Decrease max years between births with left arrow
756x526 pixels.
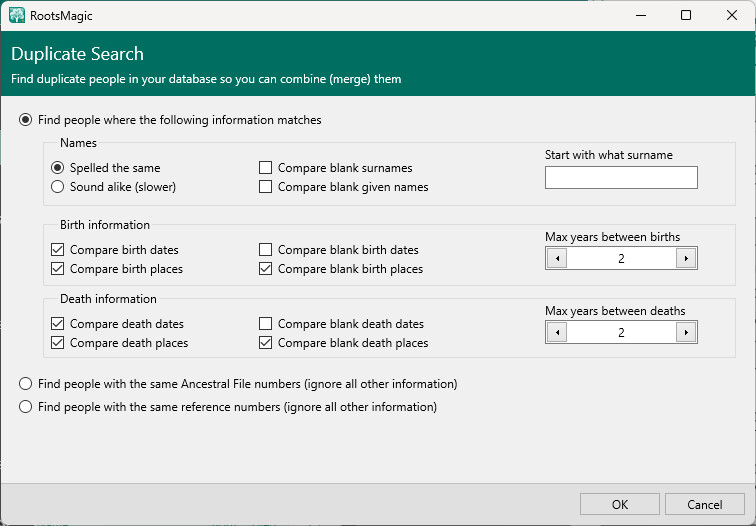pos(557,258)
